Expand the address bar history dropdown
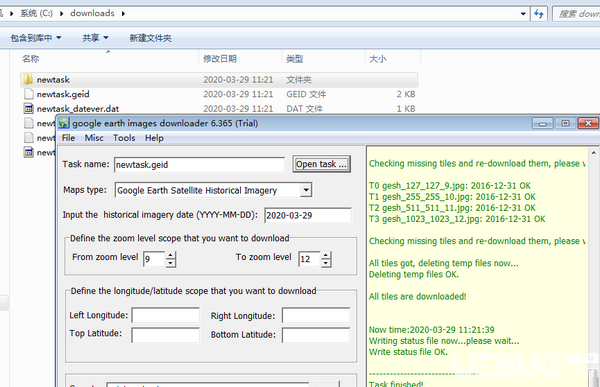This screenshot has height=387, width=600. [523, 14]
